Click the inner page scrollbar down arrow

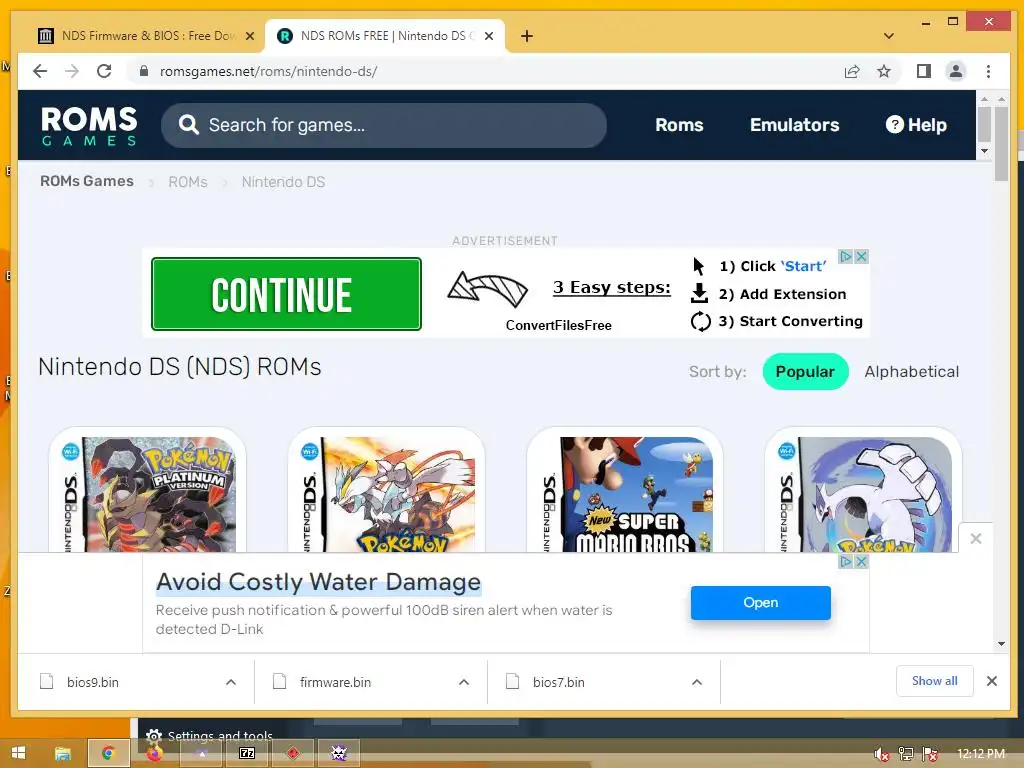tap(984, 151)
